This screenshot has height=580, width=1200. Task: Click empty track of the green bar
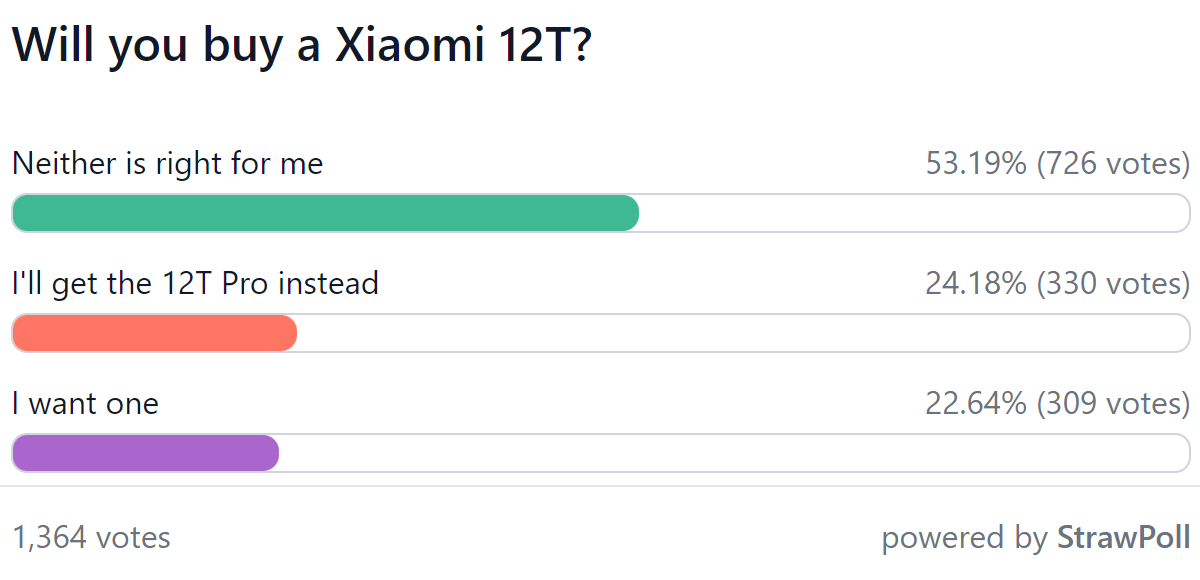914,213
